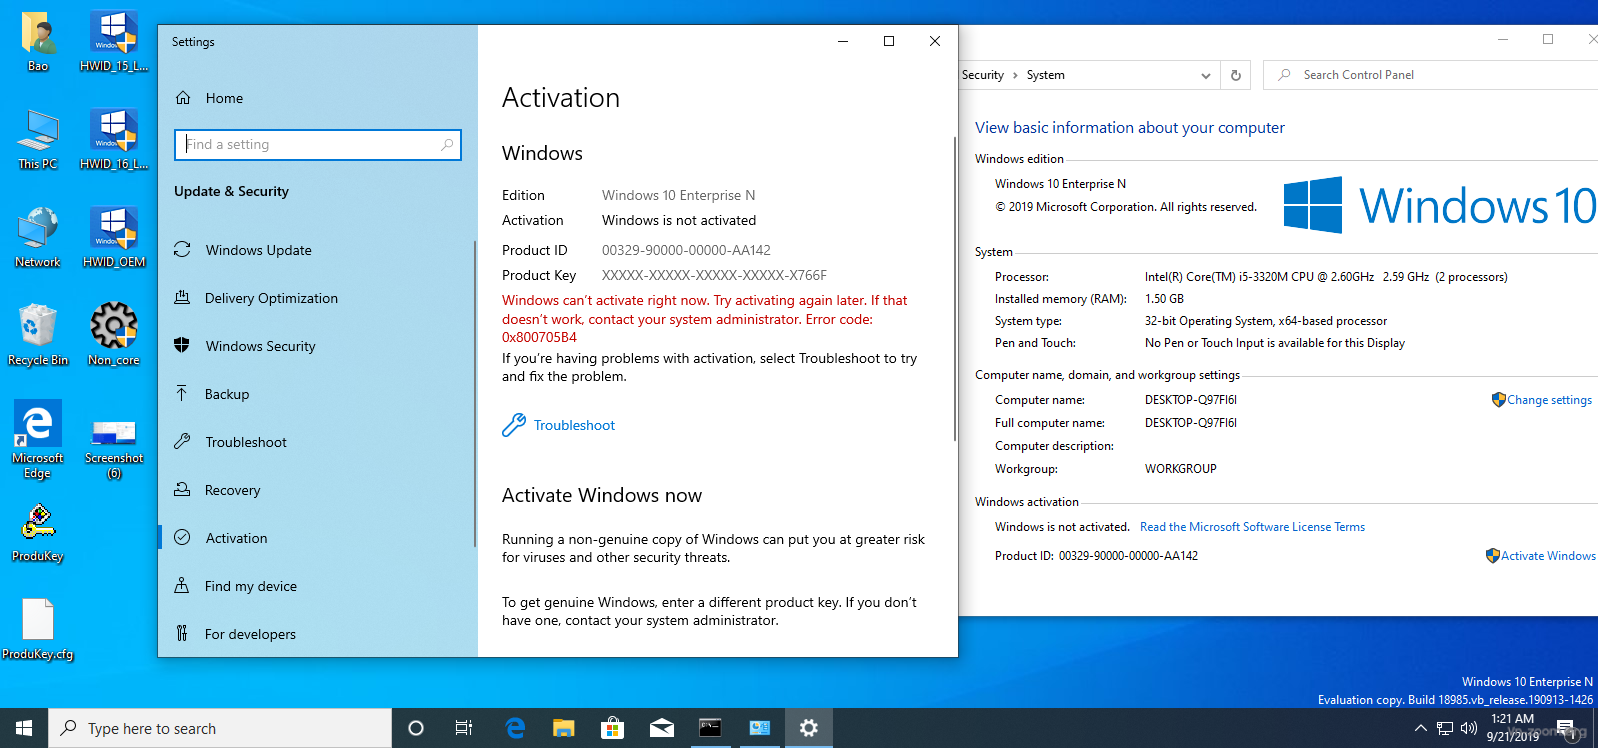Click the search magnifier in Find a setting
This screenshot has height=748, width=1598.
coord(447,145)
